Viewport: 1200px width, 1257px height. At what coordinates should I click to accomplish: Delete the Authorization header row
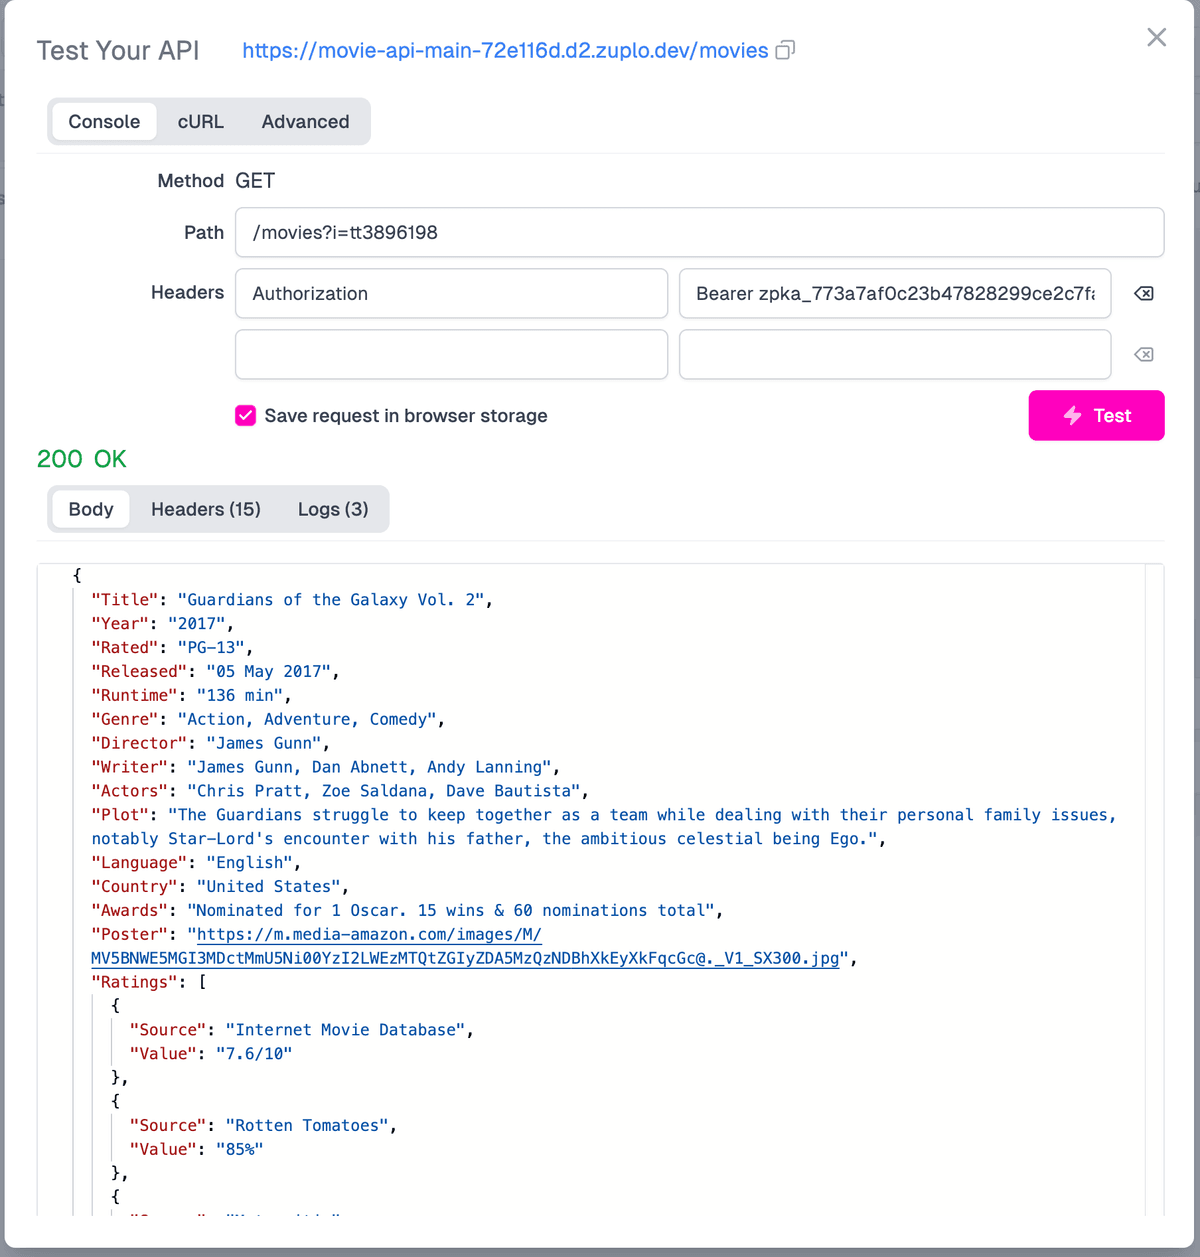[1143, 293]
